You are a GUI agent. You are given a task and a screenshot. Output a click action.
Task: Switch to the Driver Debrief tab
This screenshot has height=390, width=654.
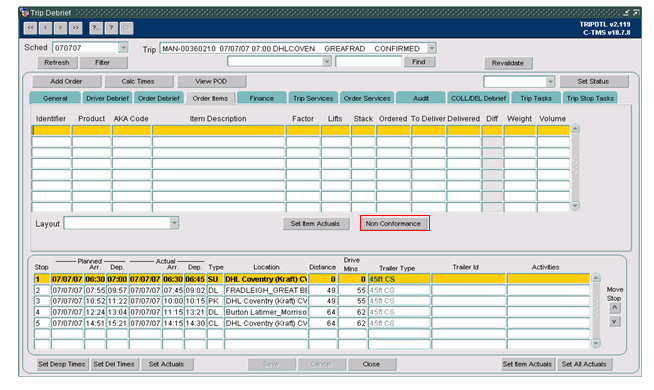(108, 98)
